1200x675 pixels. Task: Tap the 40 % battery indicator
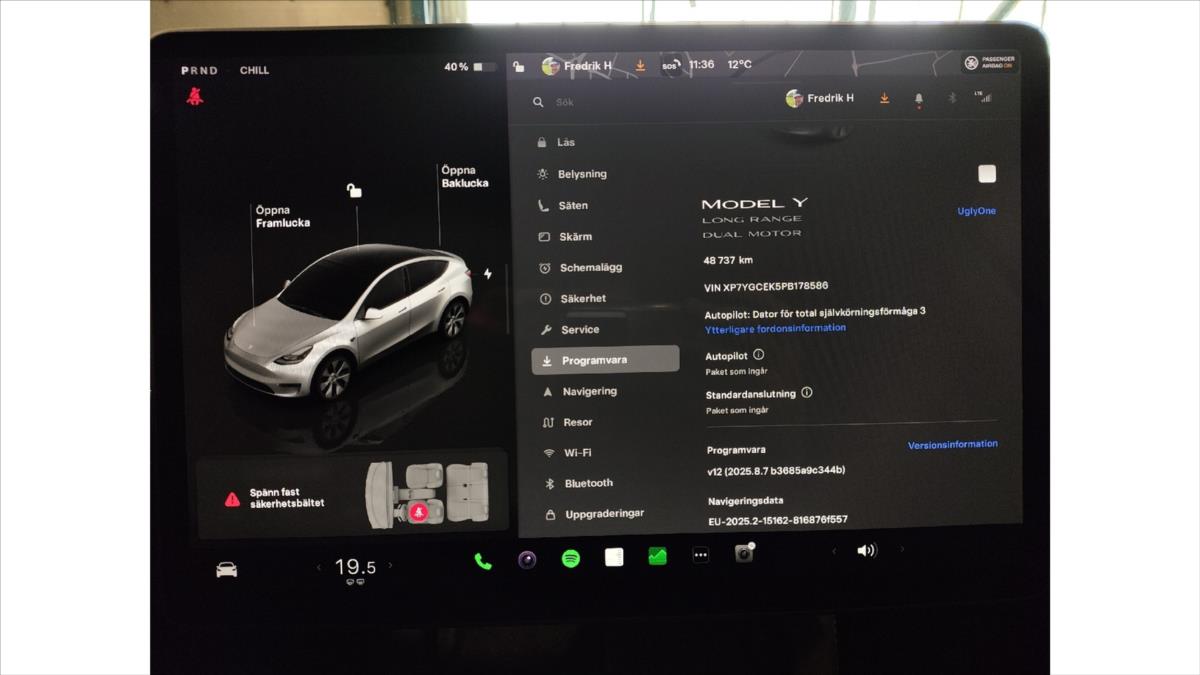470,67
